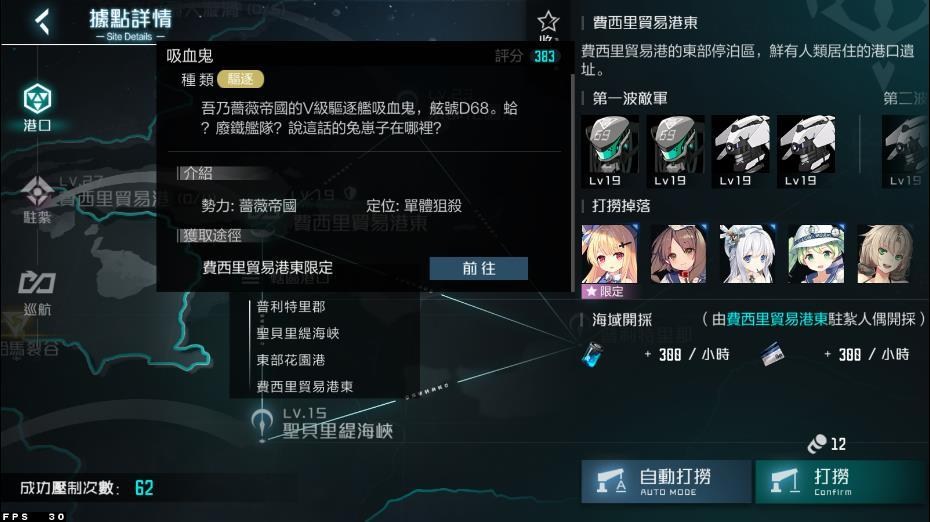Select the 港口 port icon in sidebar
The width and height of the screenshot is (930, 522).
tap(37, 107)
